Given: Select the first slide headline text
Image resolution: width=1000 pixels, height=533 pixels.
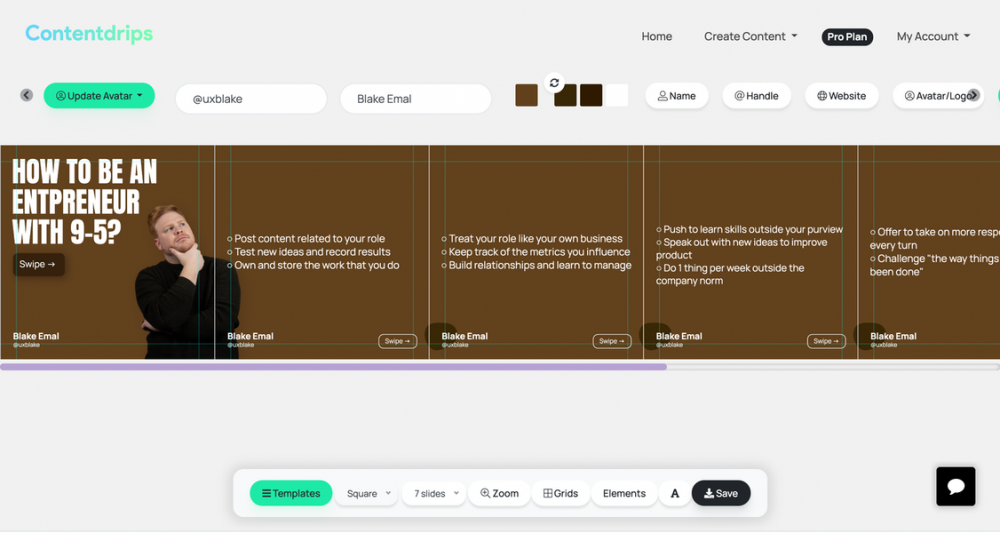Looking at the screenshot, I should 84,202.
